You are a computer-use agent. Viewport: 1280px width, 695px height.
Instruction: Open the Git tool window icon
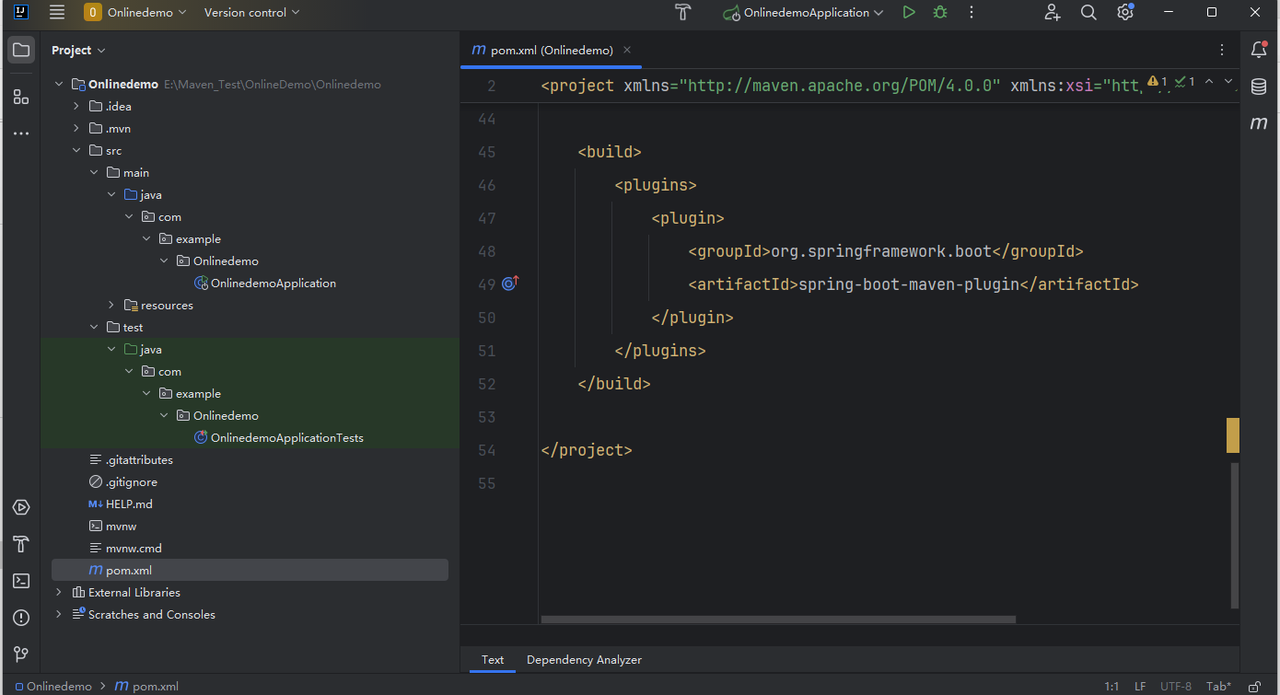point(21,654)
